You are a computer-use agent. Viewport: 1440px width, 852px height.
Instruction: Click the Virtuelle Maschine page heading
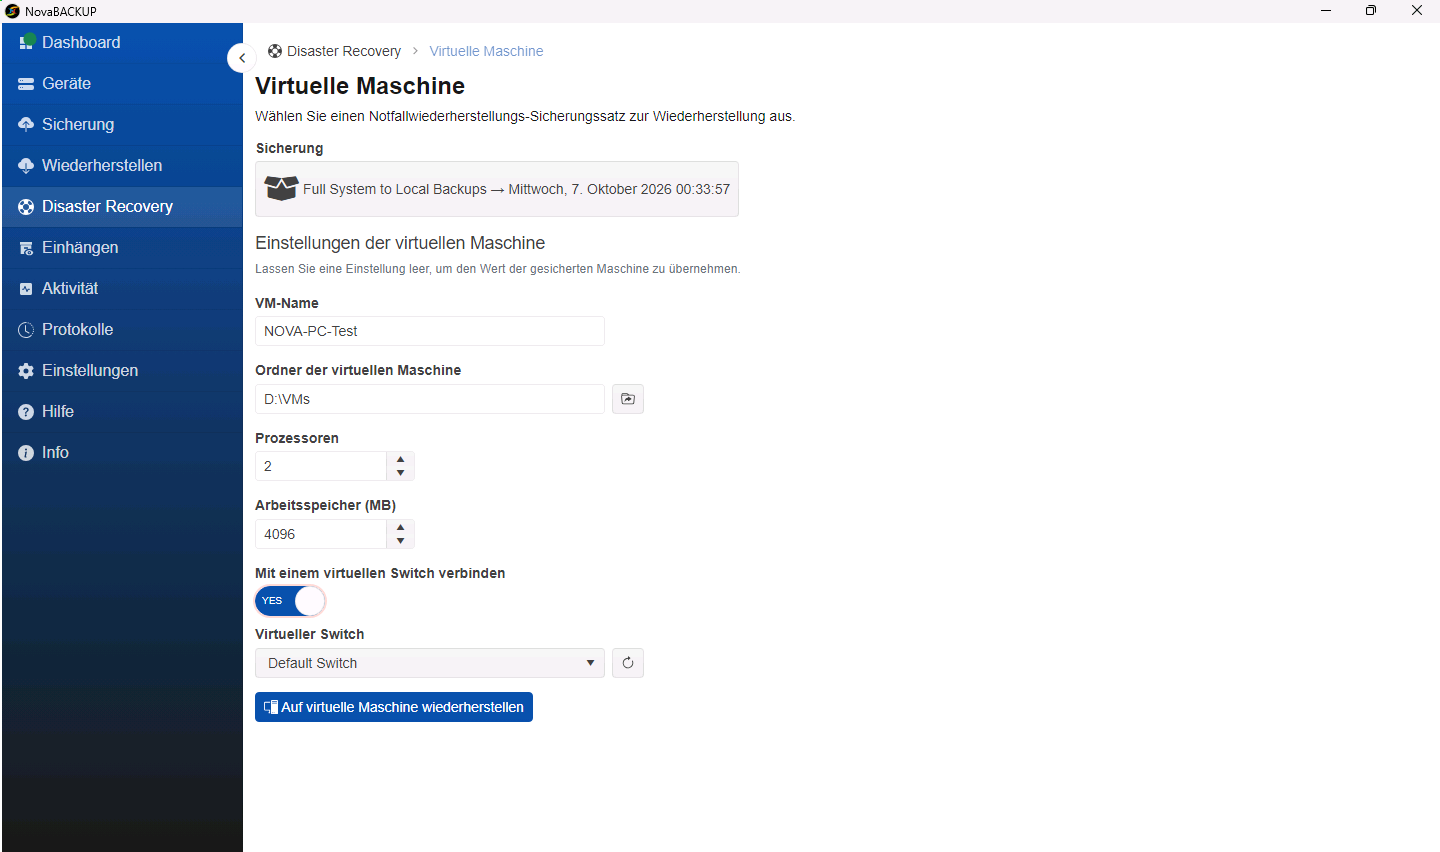[360, 86]
